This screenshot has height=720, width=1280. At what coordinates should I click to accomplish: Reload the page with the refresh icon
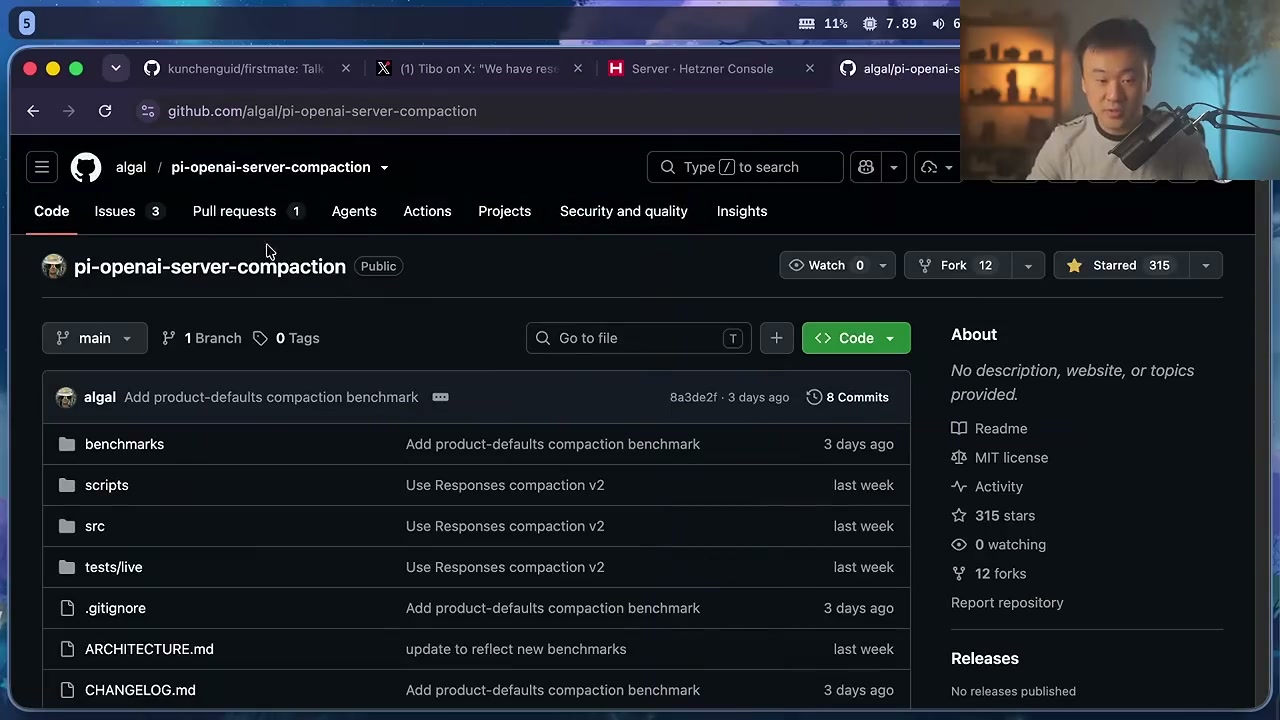pos(105,111)
